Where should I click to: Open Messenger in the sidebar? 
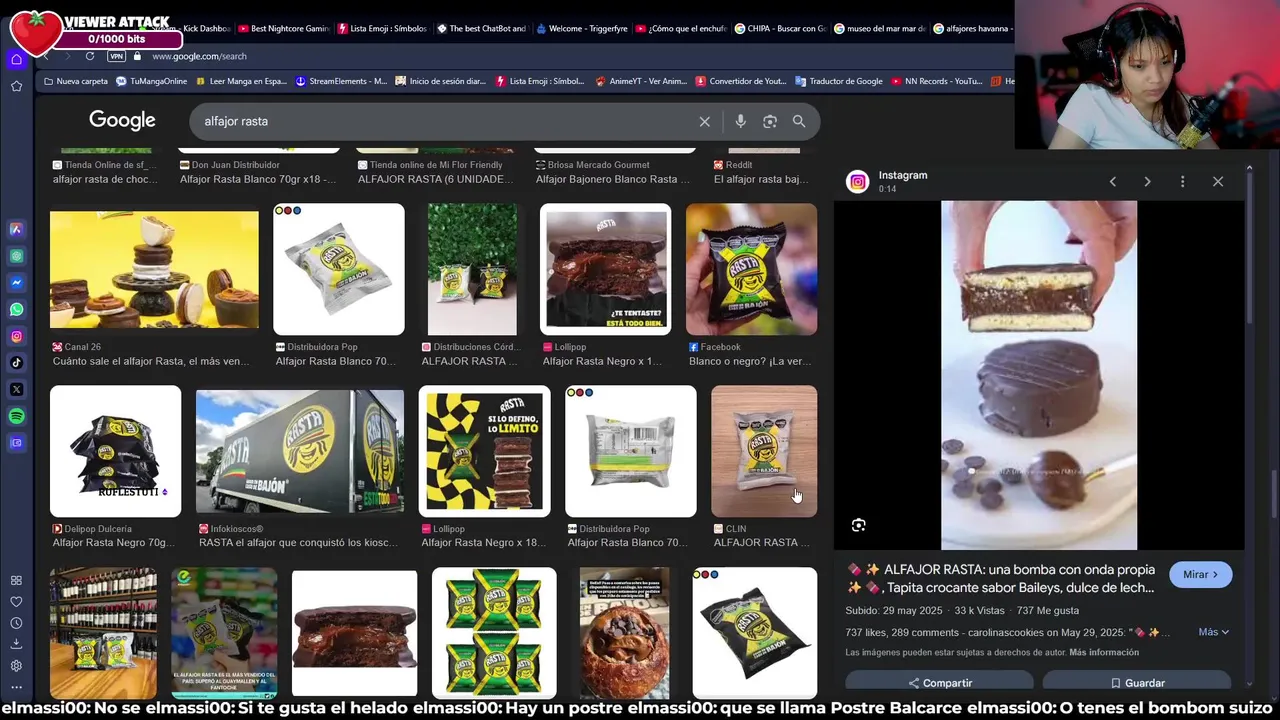pyautogui.click(x=16, y=283)
